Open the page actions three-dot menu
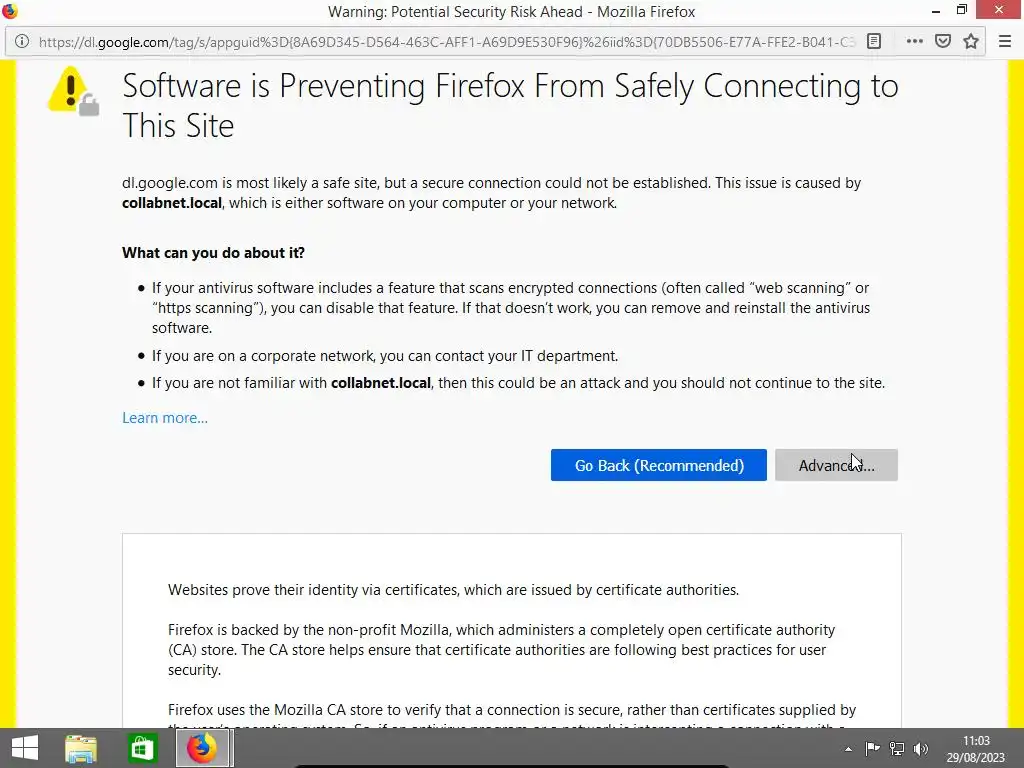The width and height of the screenshot is (1024, 768). (x=914, y=42)
